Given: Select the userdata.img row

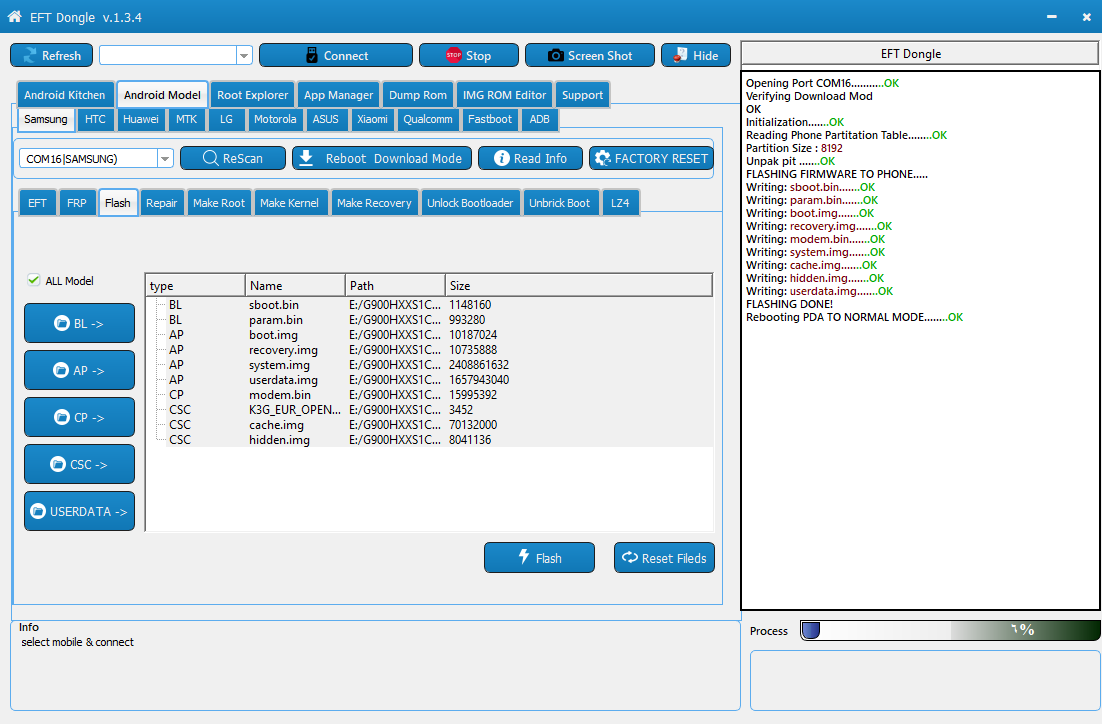Looking at the screenshot, I should [x=429, y=380].
